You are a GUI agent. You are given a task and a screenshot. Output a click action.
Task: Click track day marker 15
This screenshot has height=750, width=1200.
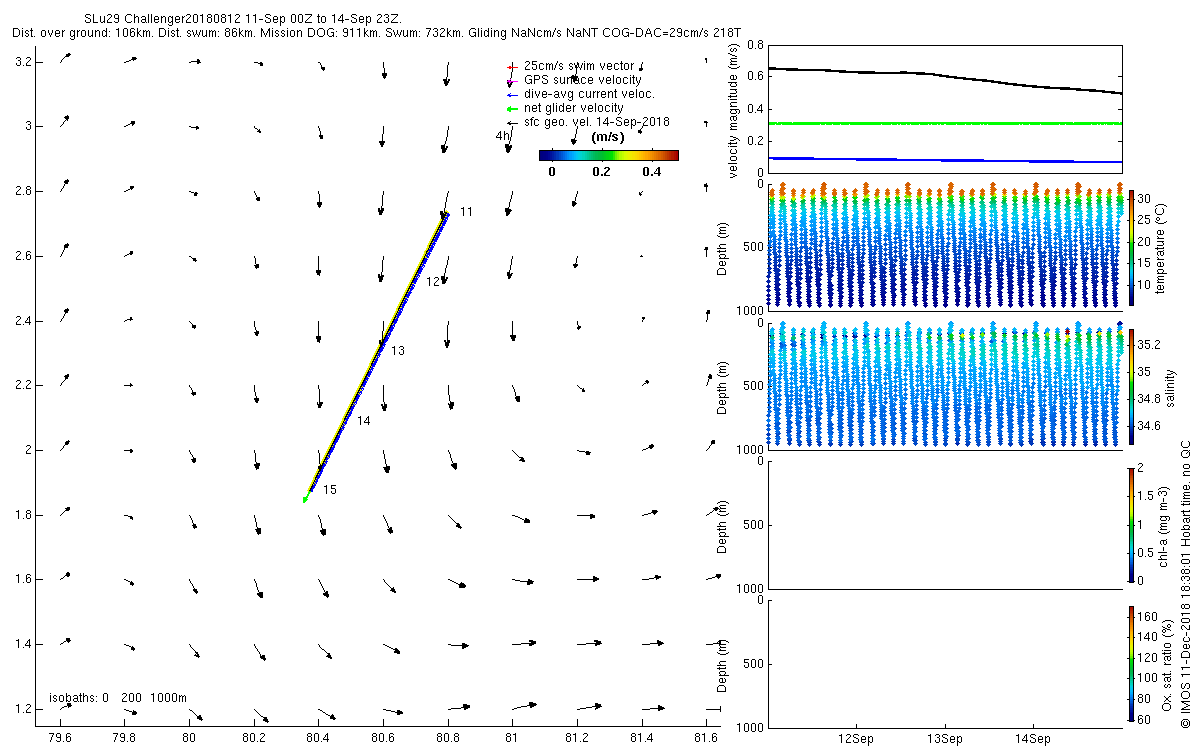pyautogui.click(x=330, y=489)
